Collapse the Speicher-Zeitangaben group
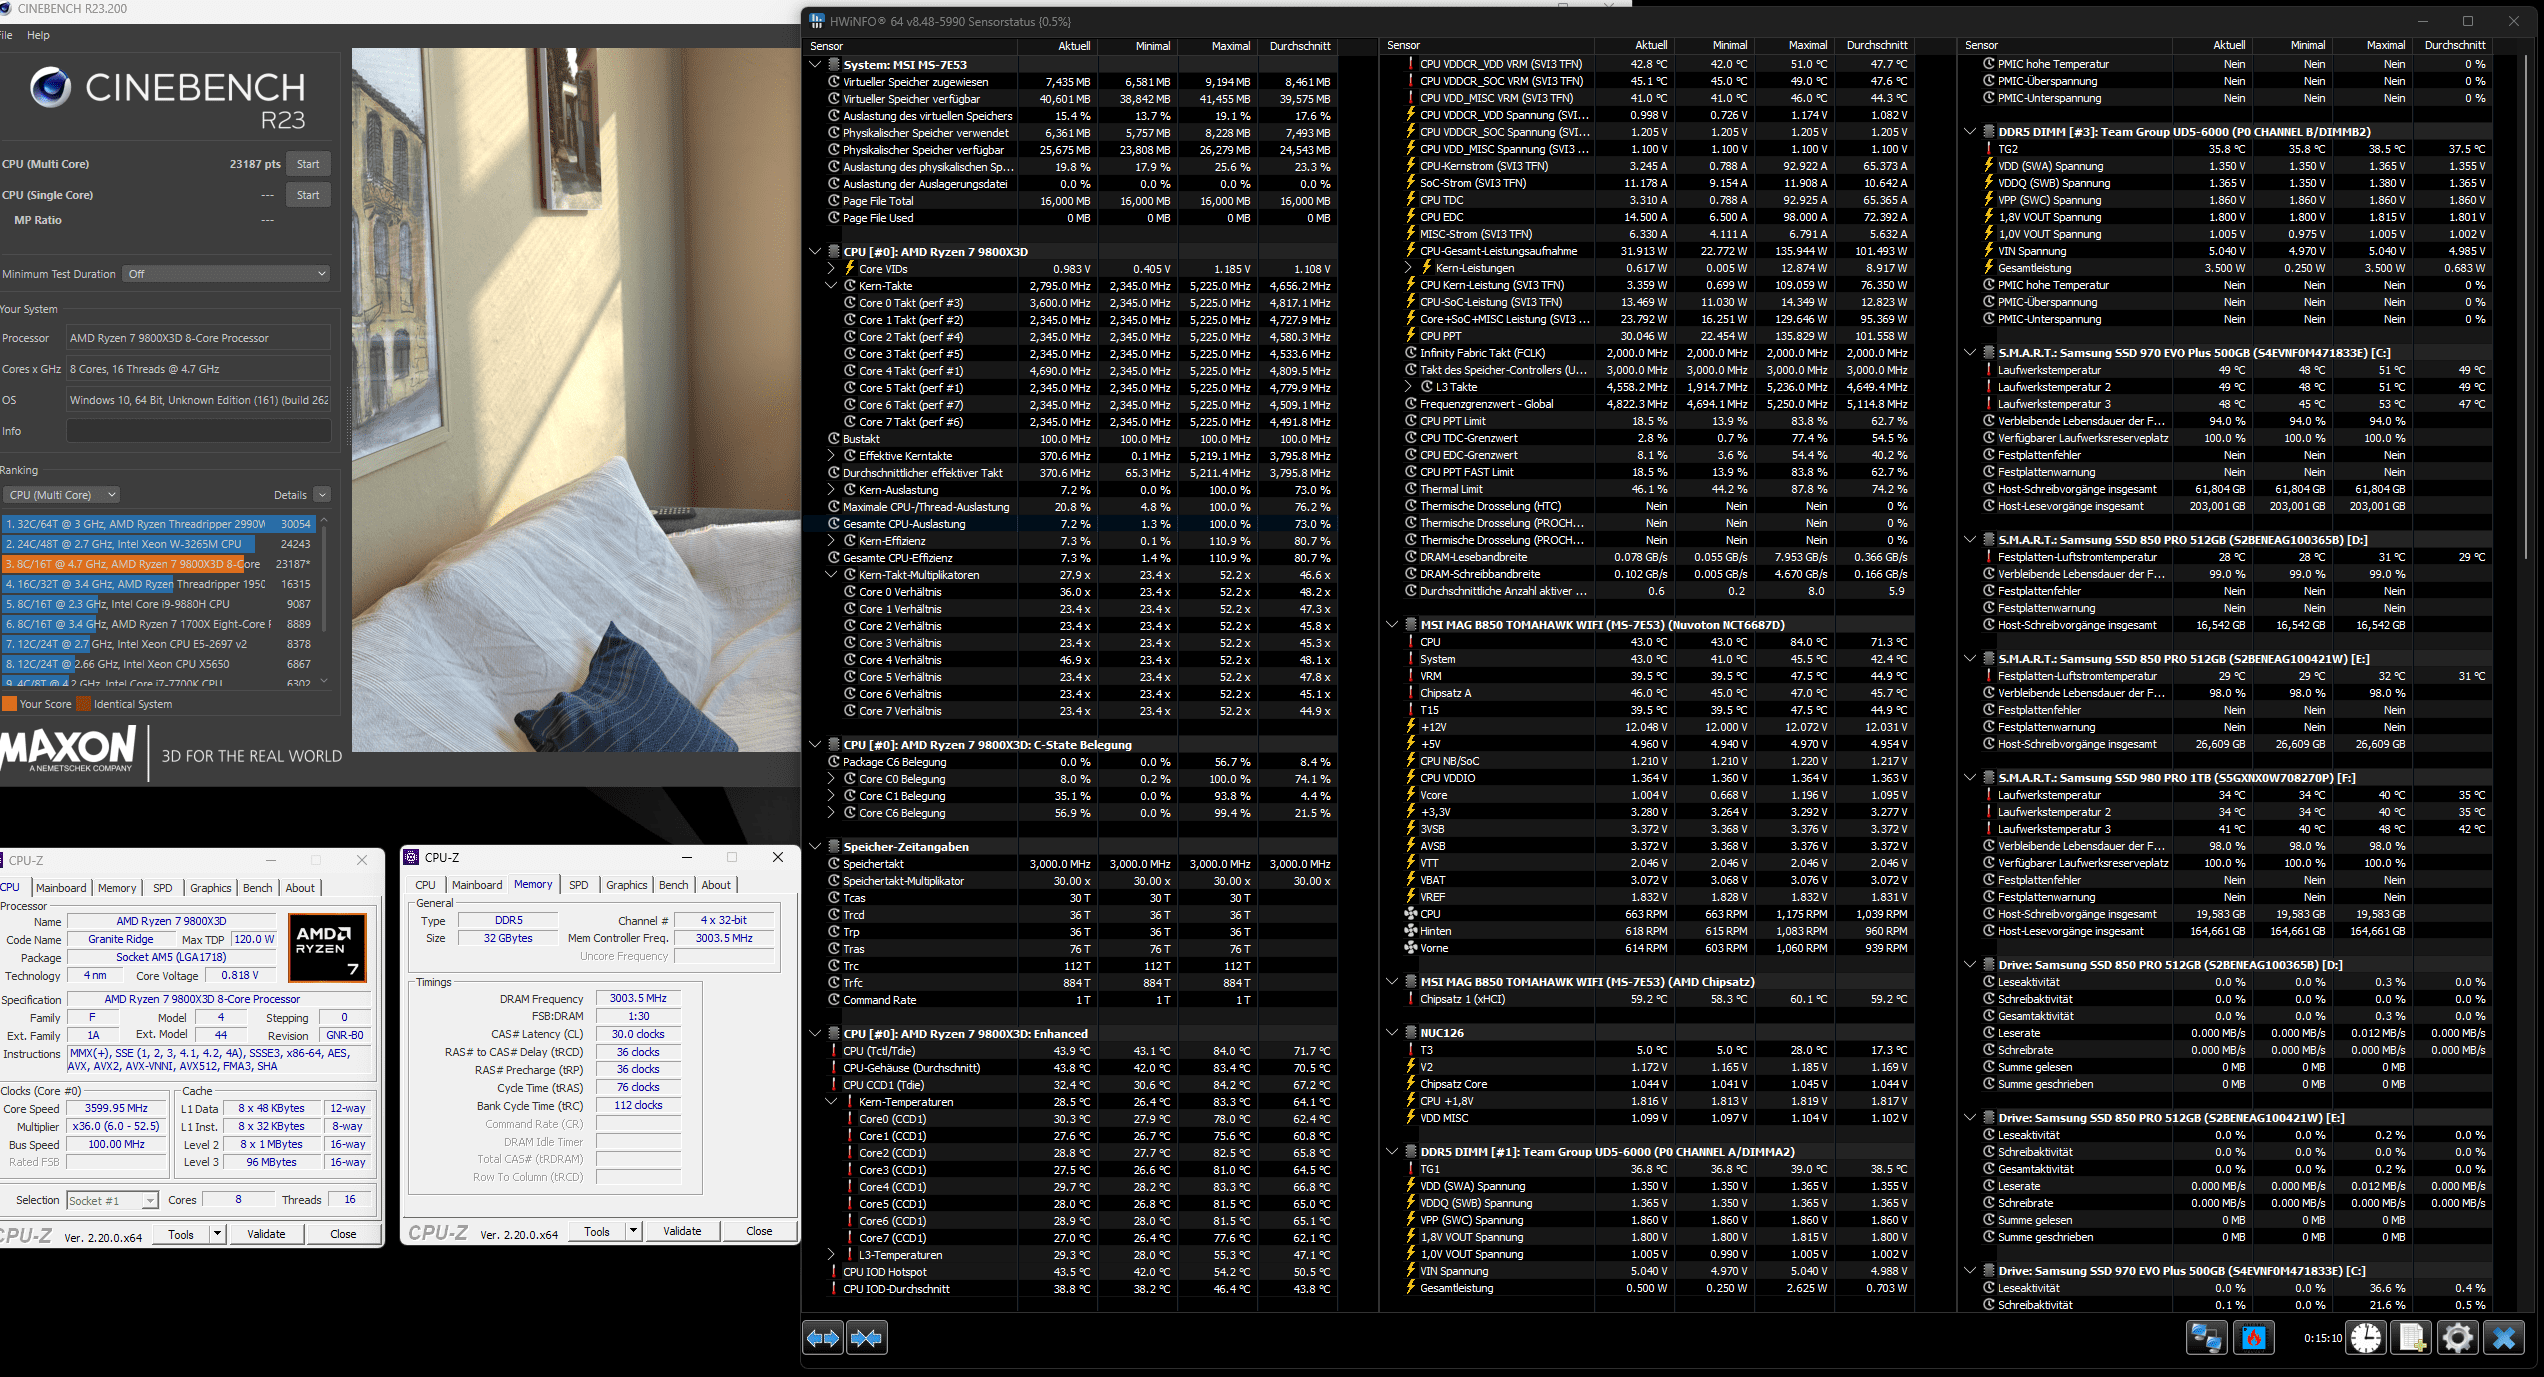Image resolution: width=2544 pixels, height=1377 pixels. [x=816, y=847]
